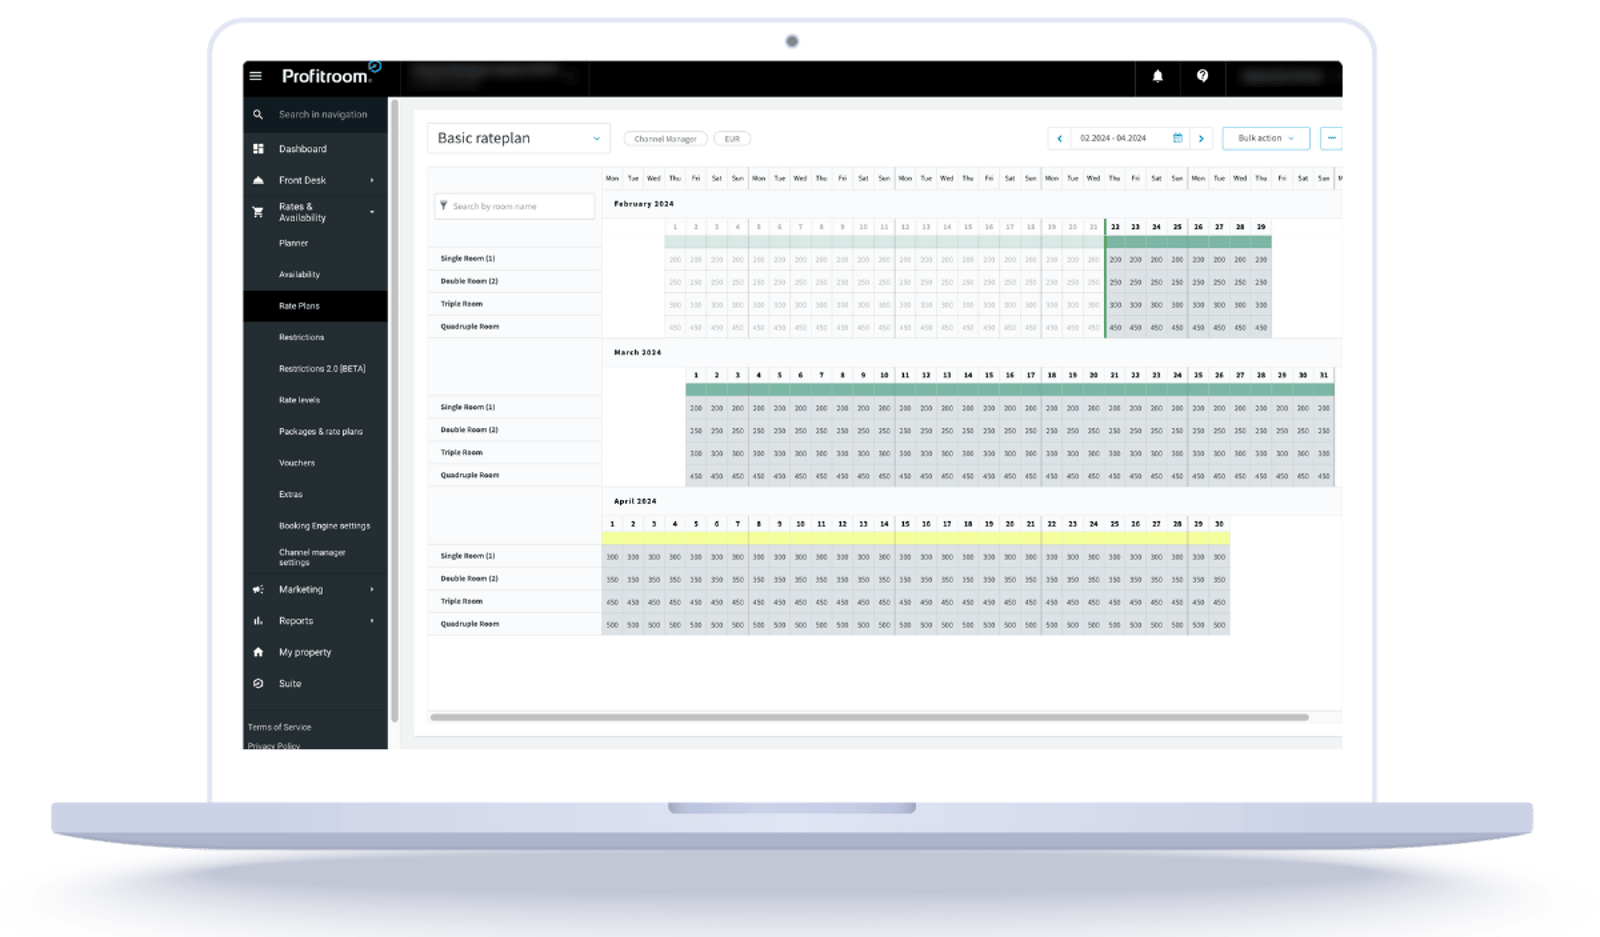
Task: Click the Terms of Service link
Action: coord(279,727)
